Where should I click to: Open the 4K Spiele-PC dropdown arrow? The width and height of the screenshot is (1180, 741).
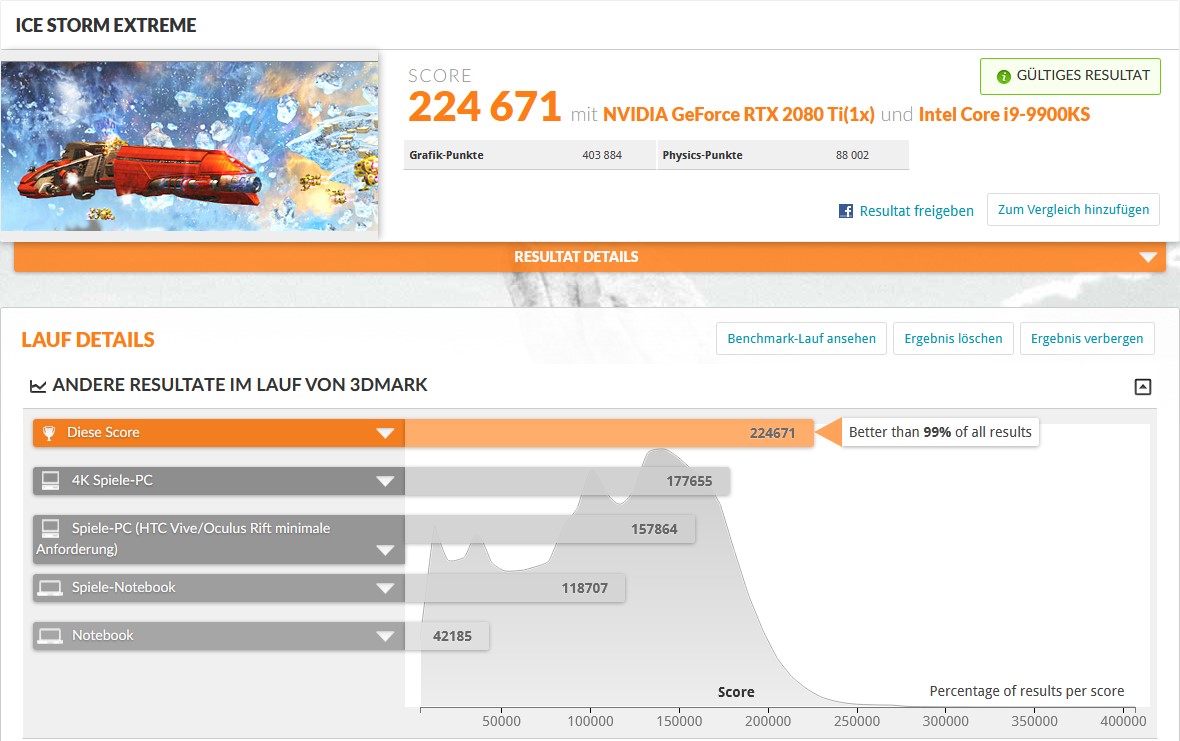(x=385, y=481)
